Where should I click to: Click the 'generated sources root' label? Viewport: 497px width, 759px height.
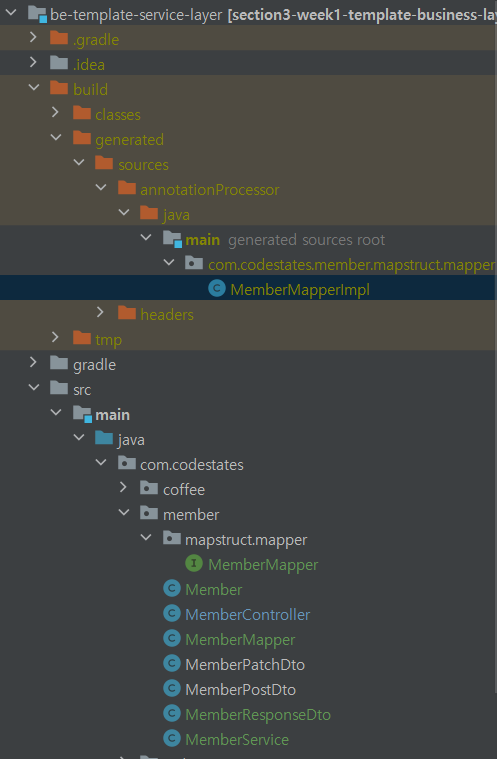(x=306, y=240)
